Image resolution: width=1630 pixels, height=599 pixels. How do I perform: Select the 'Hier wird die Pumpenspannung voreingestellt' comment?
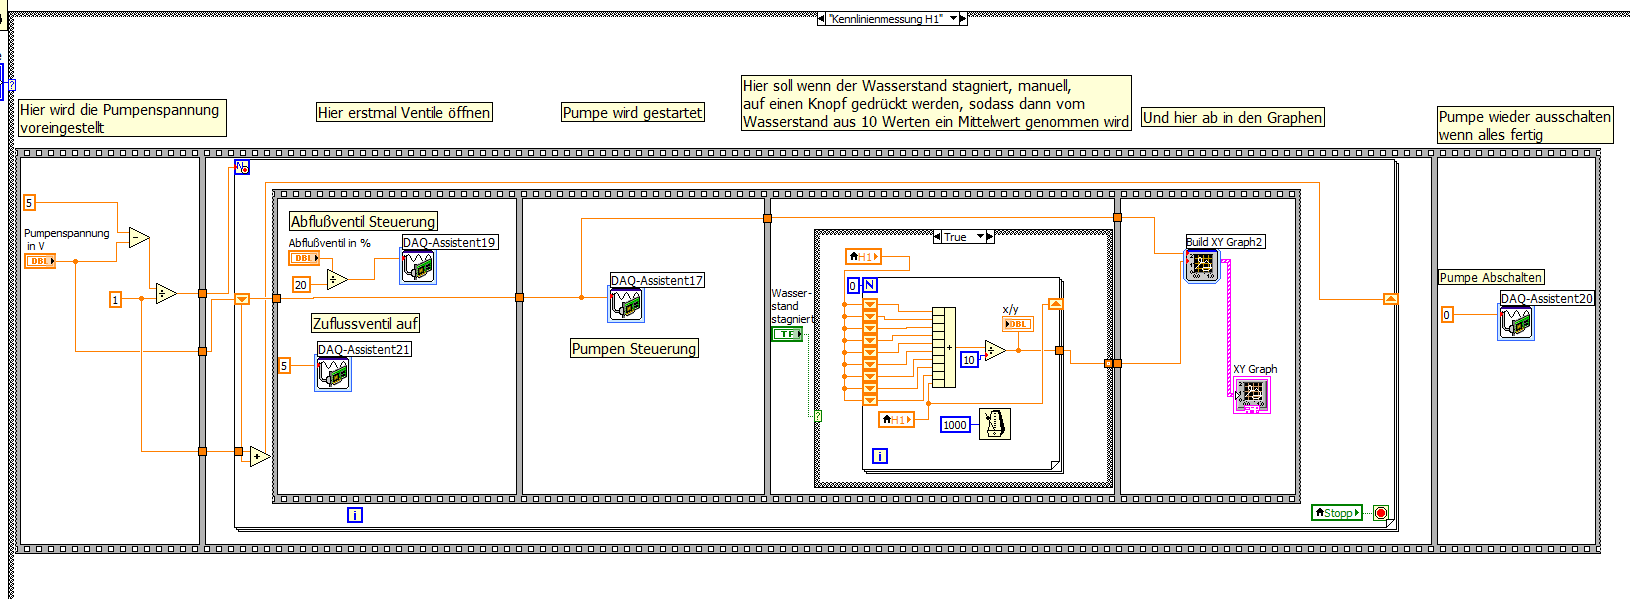[122, 118]
